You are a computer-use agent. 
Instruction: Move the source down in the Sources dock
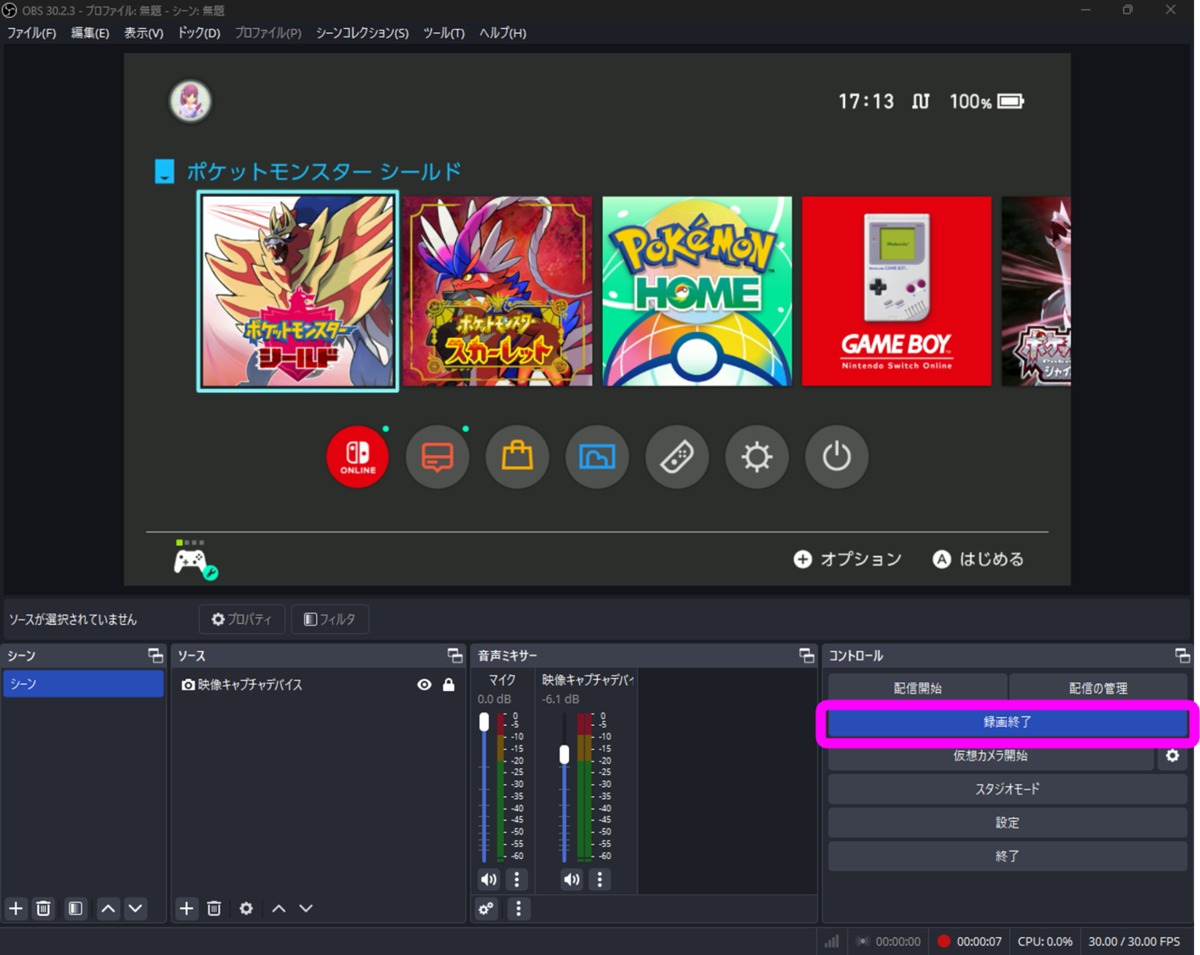coord(306,908)
